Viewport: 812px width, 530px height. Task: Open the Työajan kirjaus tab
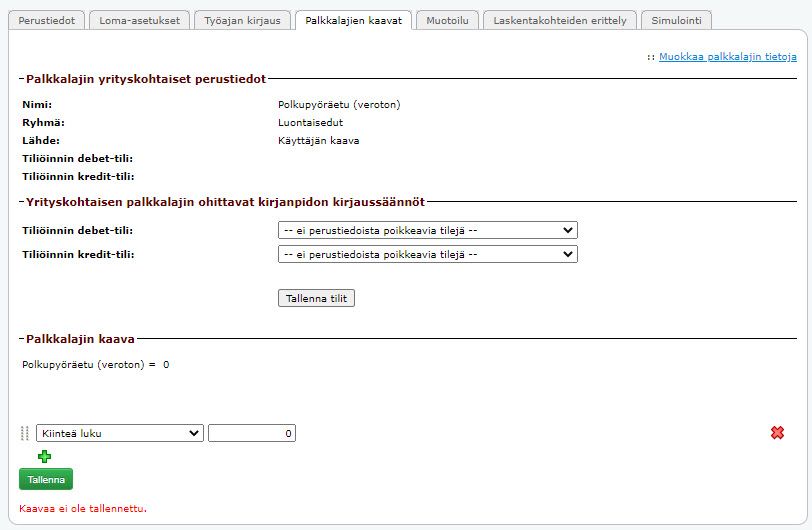[242, 21]
